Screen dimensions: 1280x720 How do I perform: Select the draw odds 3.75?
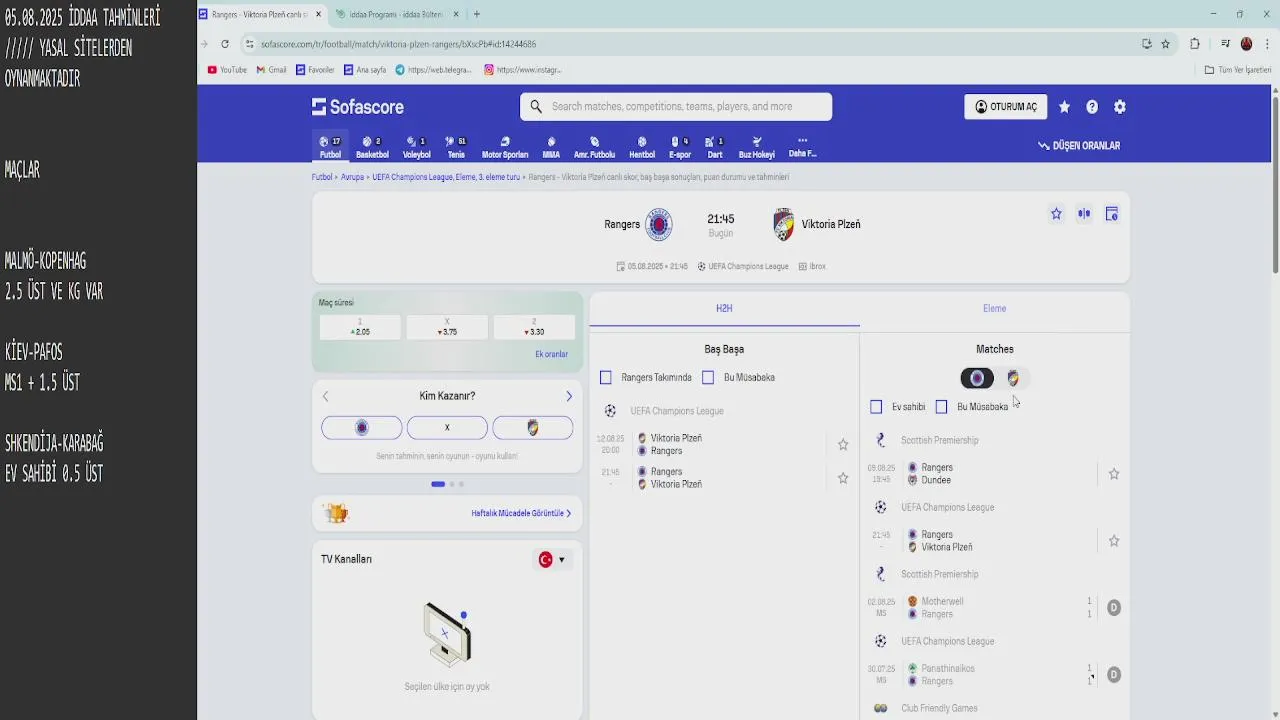click(447, 327)
